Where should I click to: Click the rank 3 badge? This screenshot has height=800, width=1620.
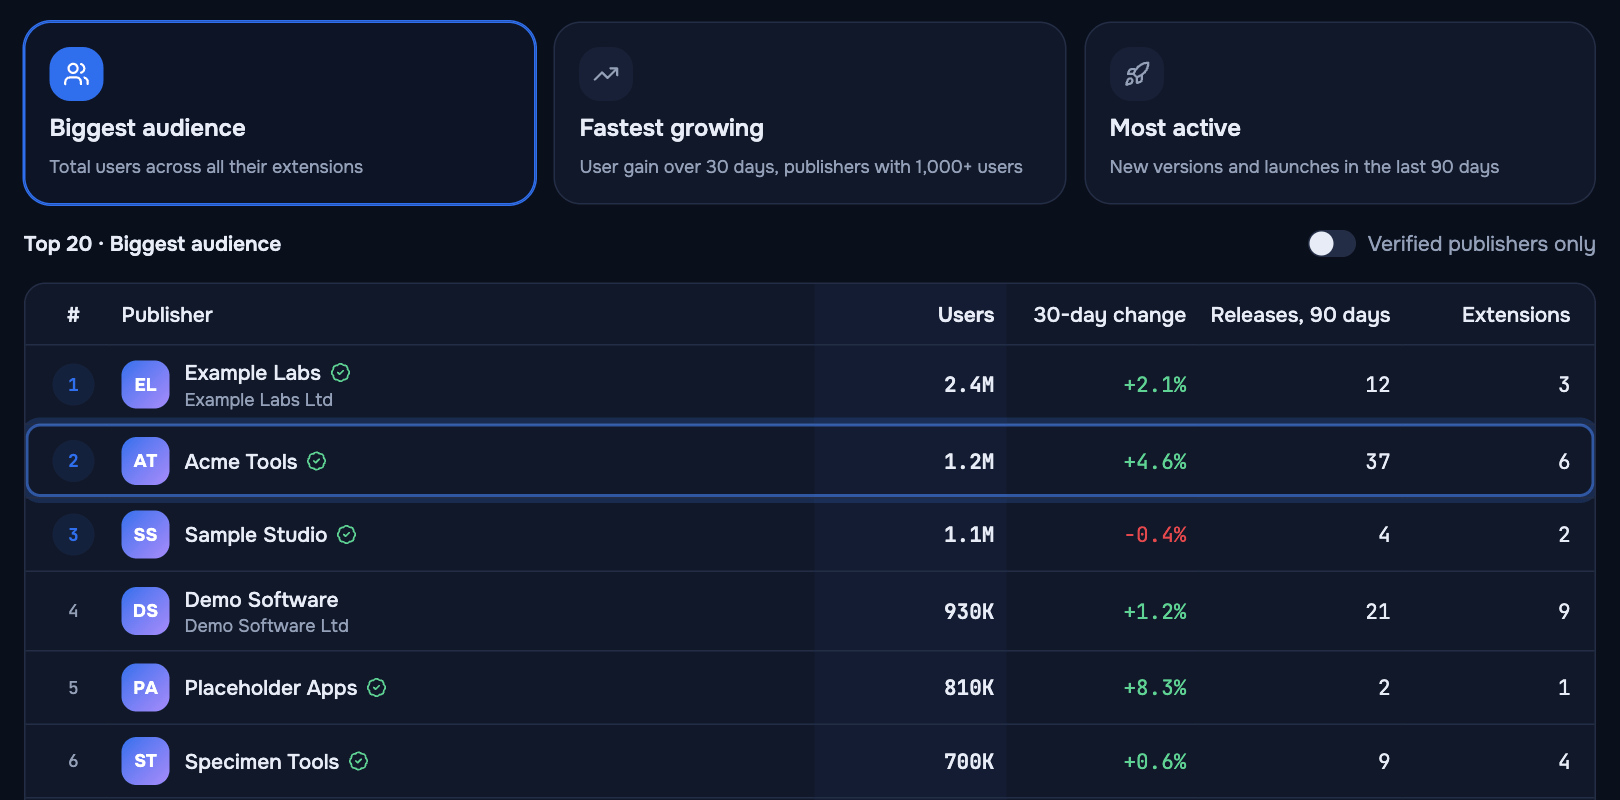click(73, 535)
